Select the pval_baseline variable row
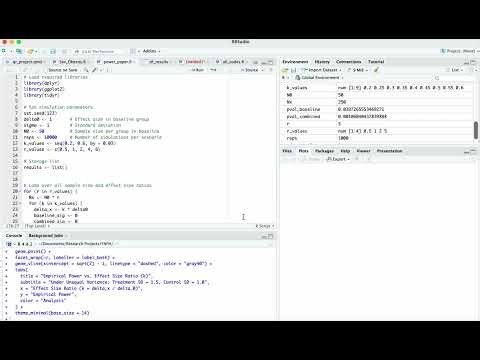Image resolution: width=480 pixels, height=360 pixels. click(x=377, y=109)
